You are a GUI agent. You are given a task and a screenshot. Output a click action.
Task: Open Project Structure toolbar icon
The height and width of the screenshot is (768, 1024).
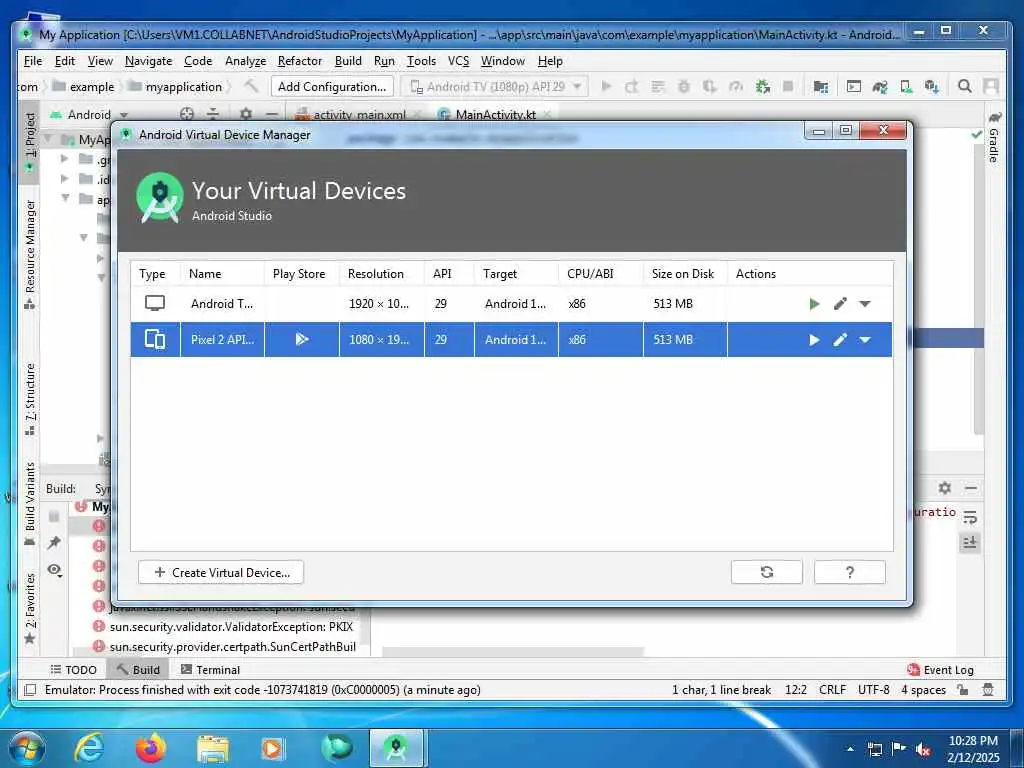click(x=820, y=86)
